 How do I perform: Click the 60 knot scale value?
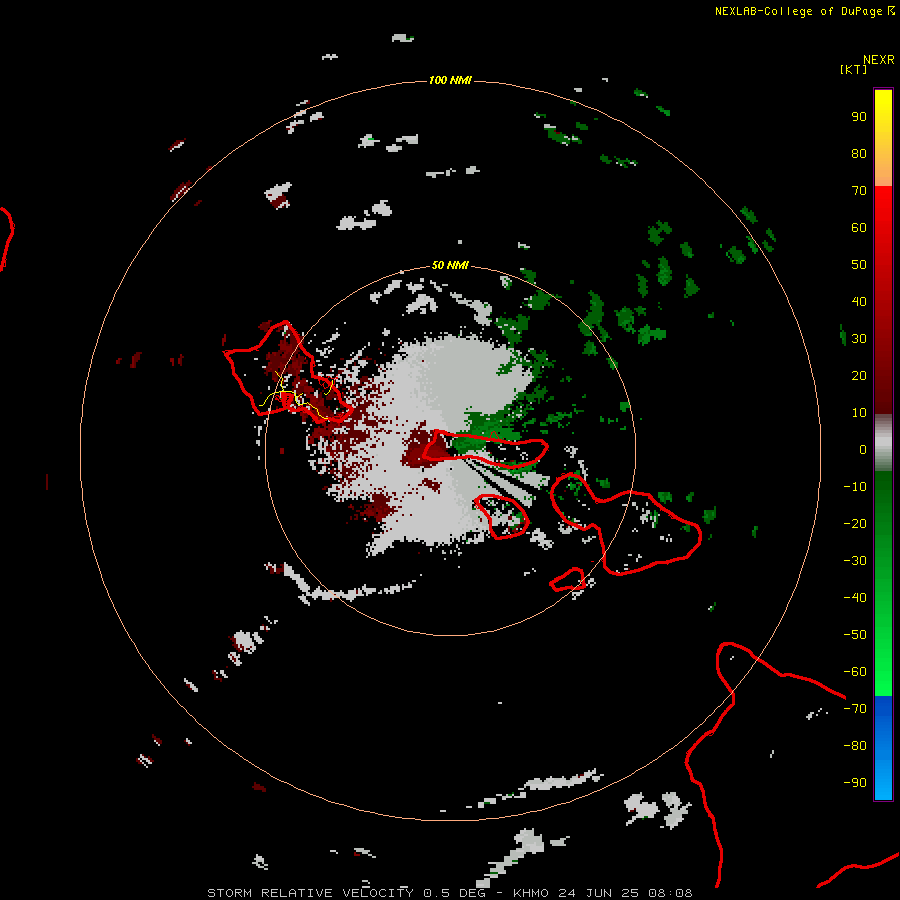click(x=859, y=228)
